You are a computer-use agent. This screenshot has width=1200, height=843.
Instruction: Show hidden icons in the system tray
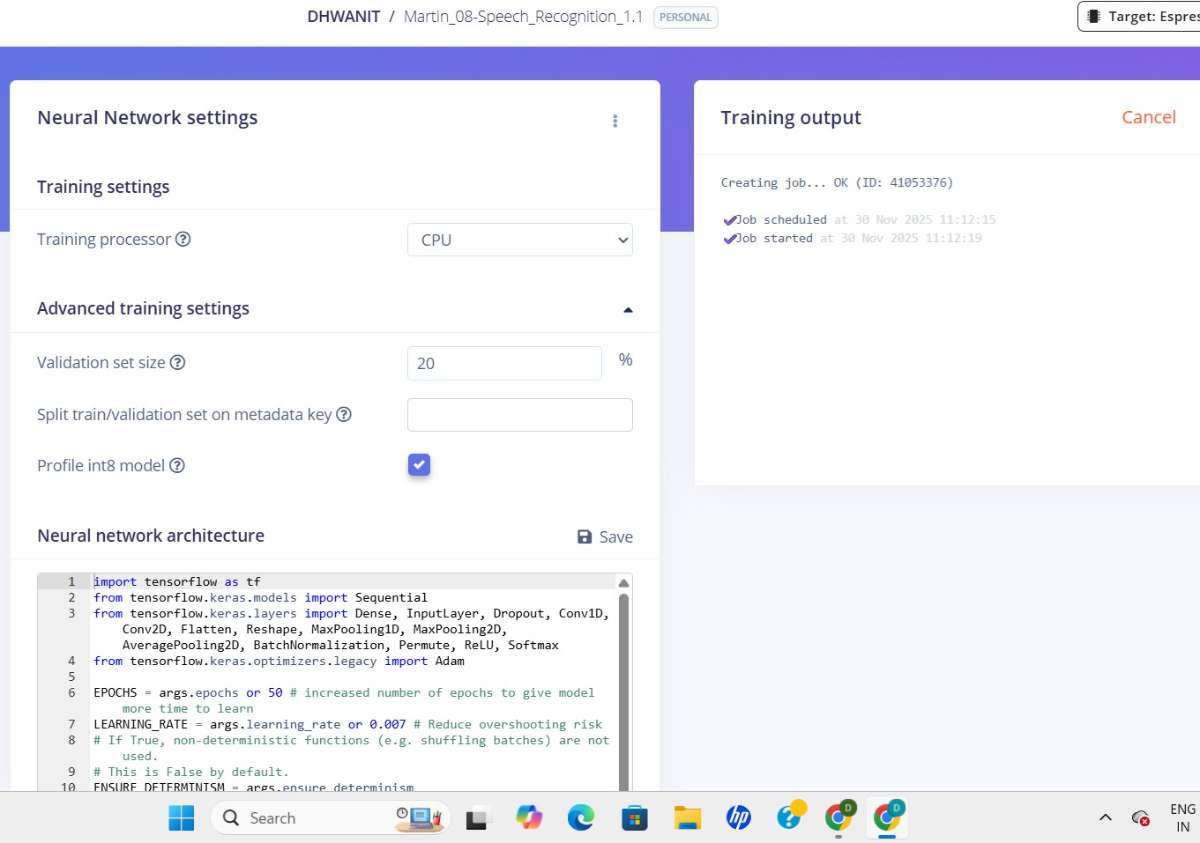coord(1105,818)
